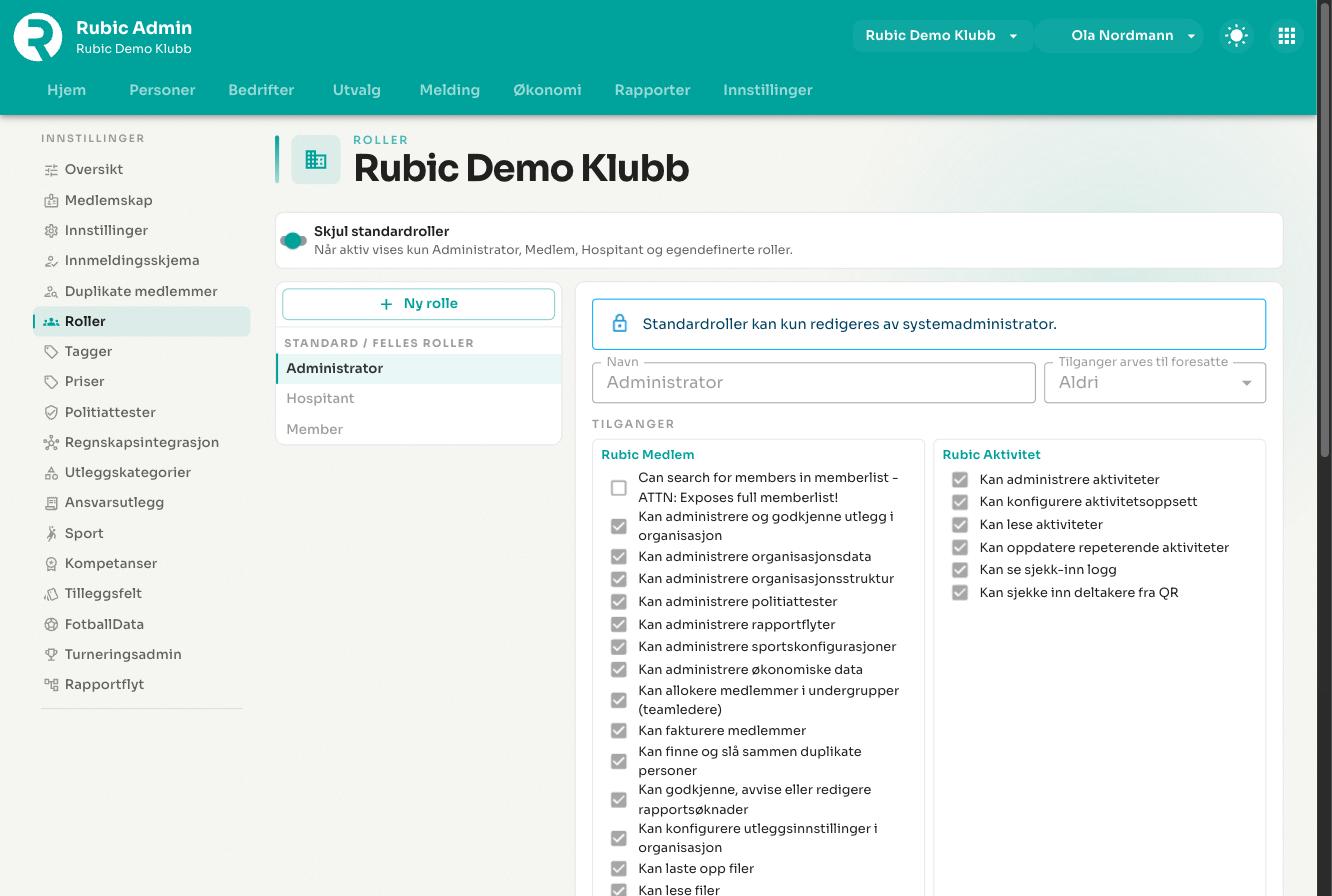Click the Rapportflyt flow icon
The width and height of the screenshot is (1332, 896).
(x=51, y=685)
